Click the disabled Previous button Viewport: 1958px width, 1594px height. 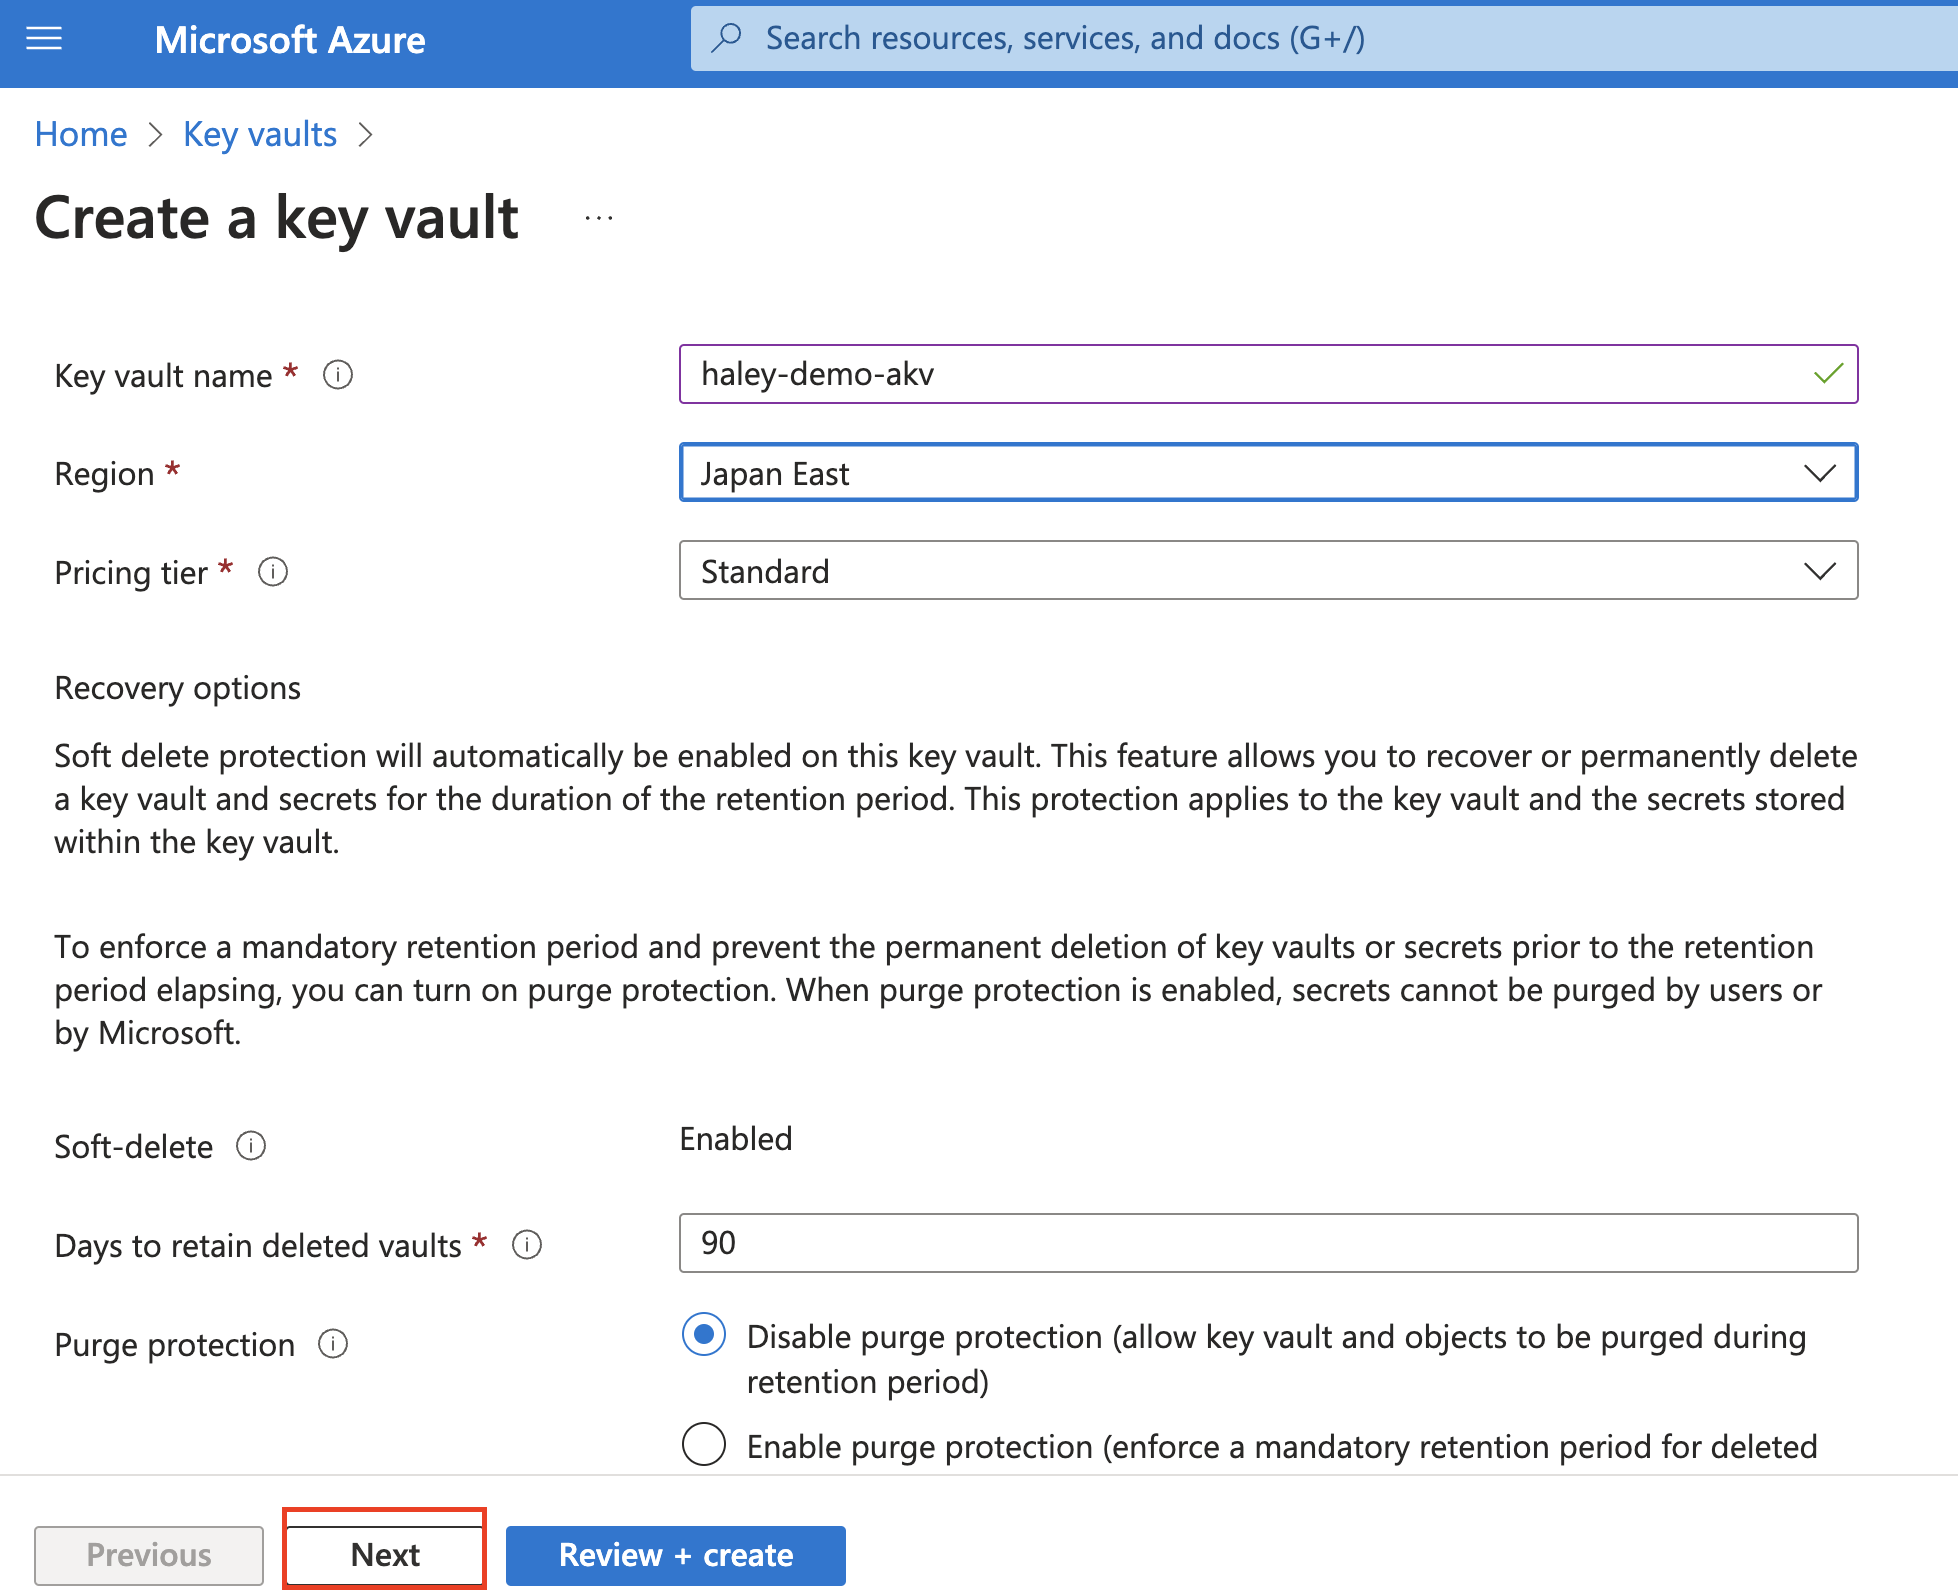tap(148, 1554)
